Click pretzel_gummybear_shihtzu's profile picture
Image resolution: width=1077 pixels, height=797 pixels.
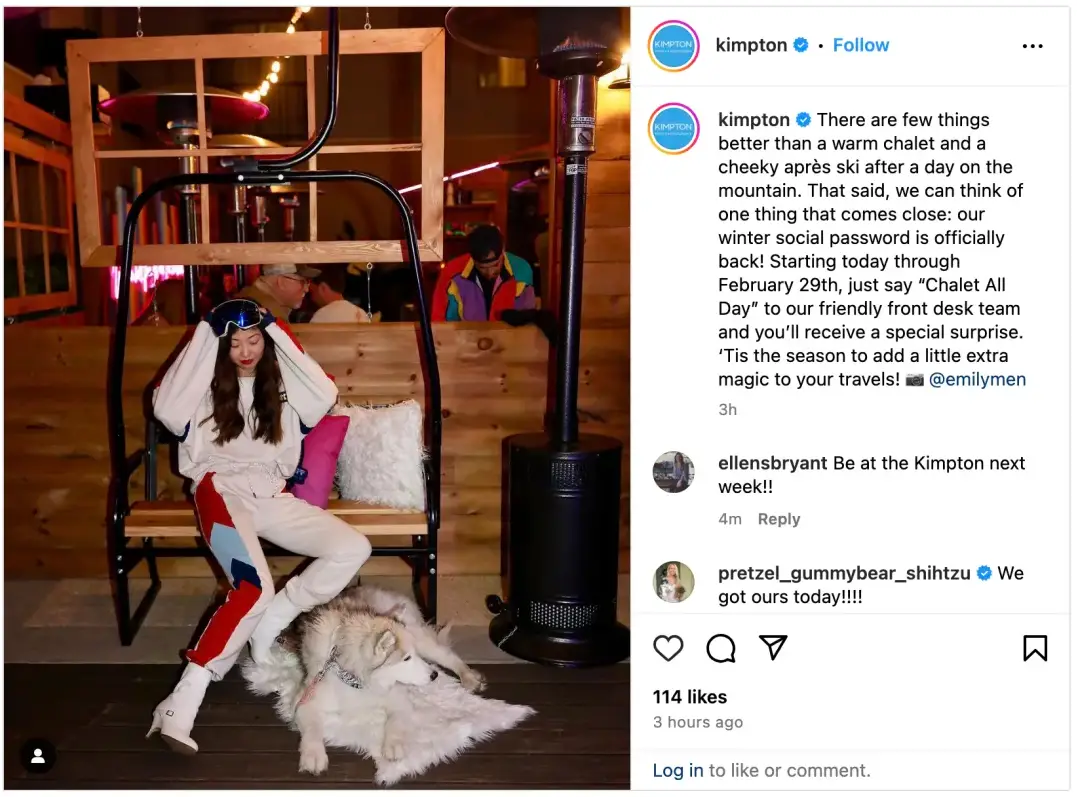673,581
